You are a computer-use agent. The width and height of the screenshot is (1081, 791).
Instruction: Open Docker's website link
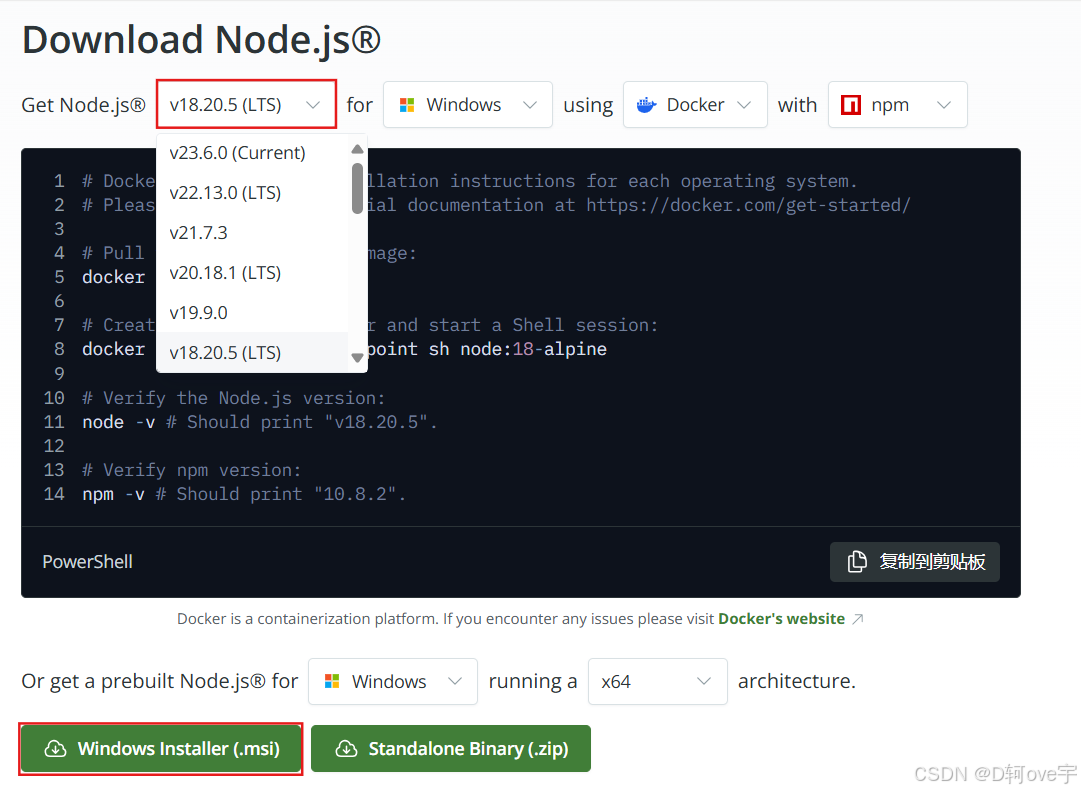click(x=781, y=619)
